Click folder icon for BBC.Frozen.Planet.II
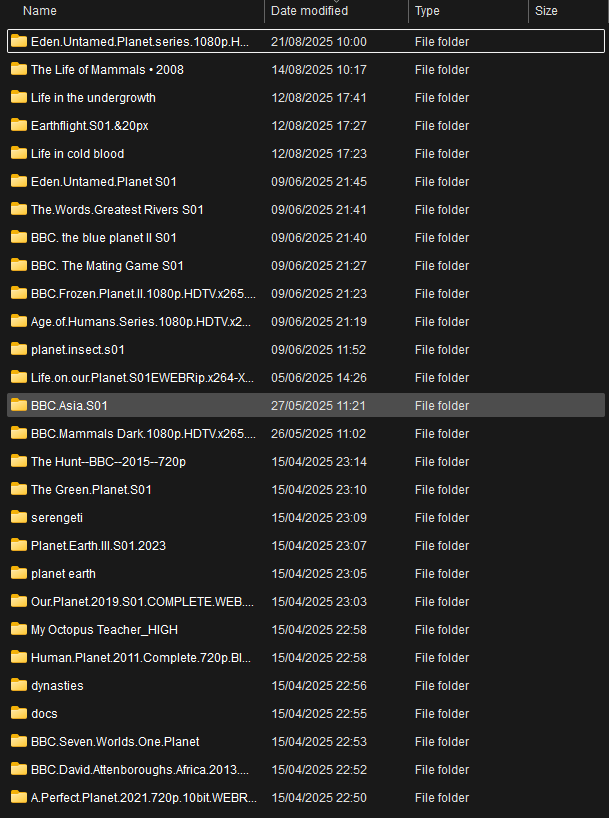Screen dimensions: 609x818 [x=19, y=294]
